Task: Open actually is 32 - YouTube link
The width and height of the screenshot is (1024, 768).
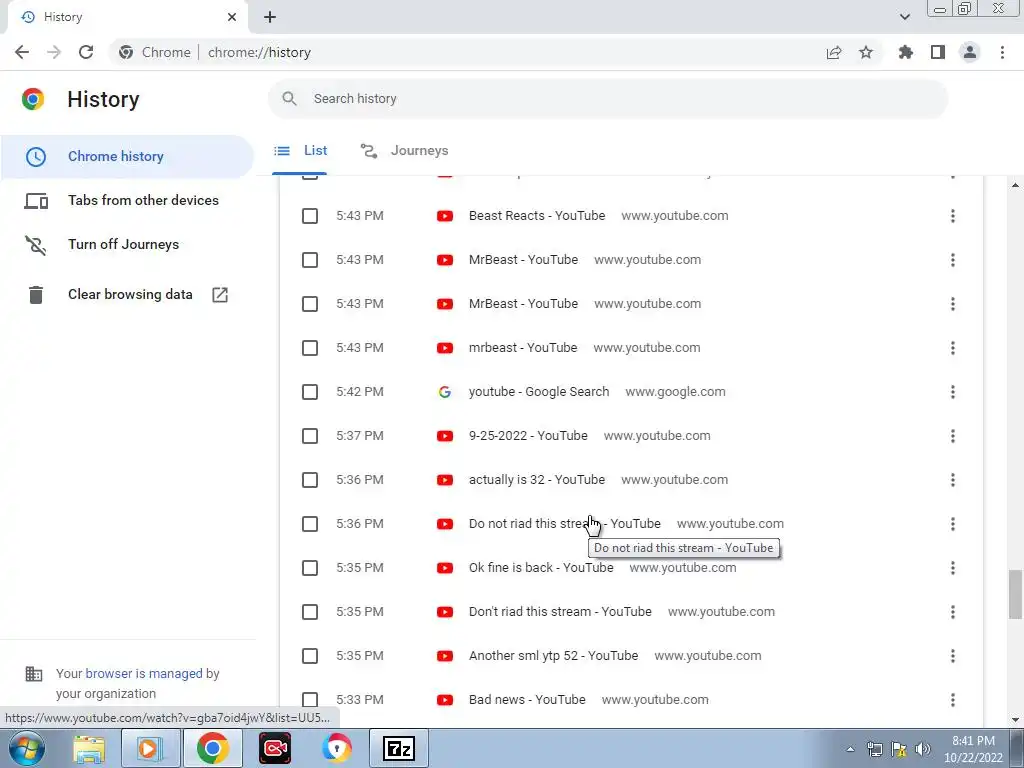Action: [x=537, y=480]
